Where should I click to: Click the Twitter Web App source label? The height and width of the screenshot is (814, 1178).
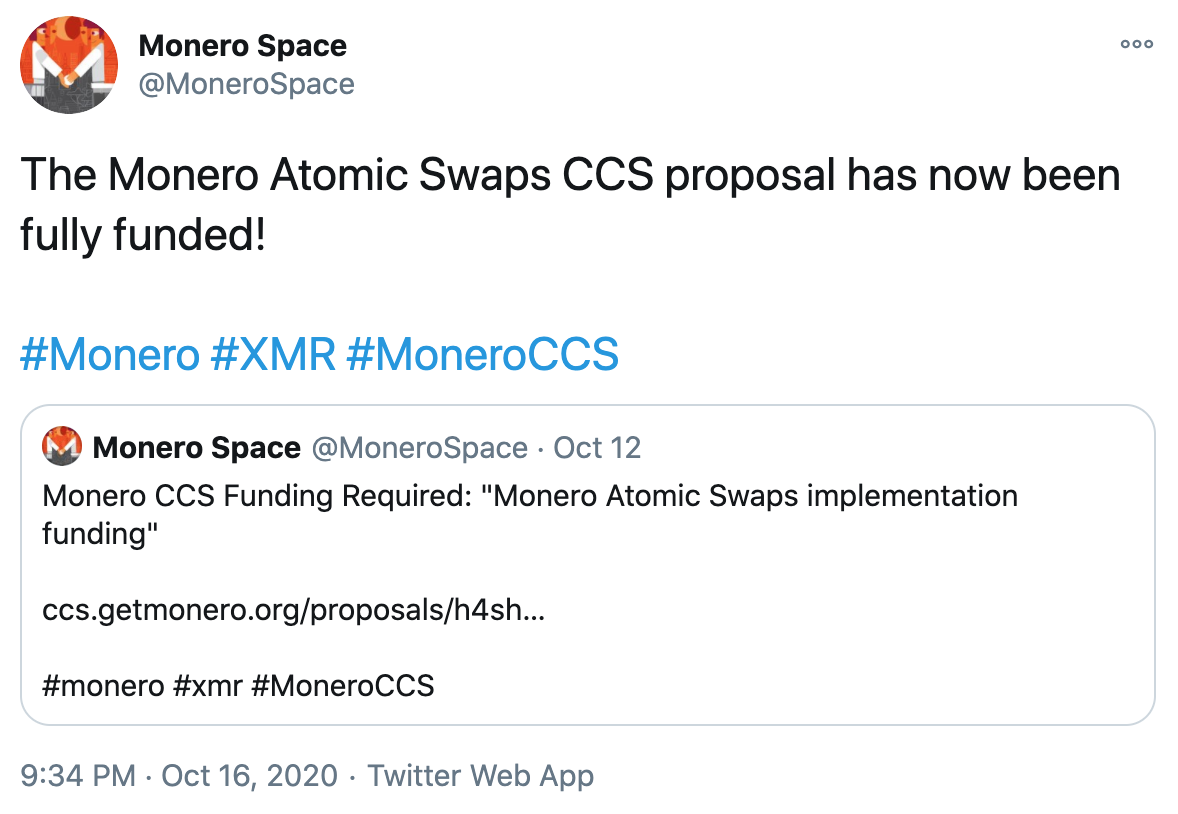pos(482,775)
